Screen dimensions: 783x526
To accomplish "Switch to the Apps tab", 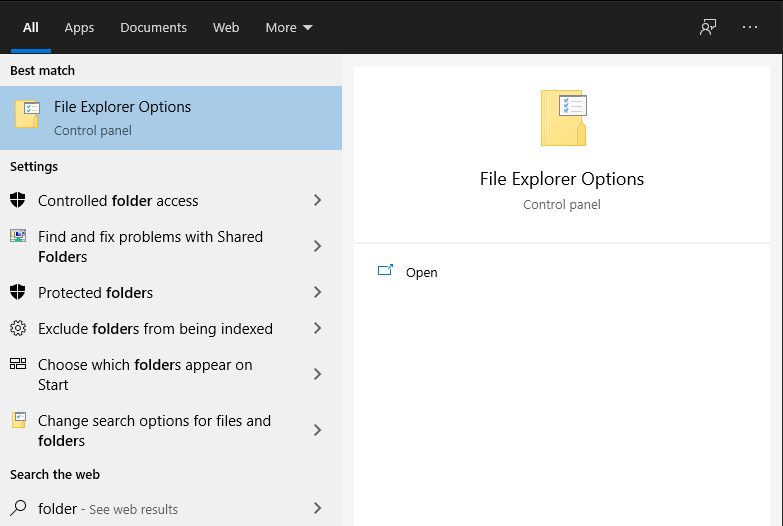I will [79, 27].
